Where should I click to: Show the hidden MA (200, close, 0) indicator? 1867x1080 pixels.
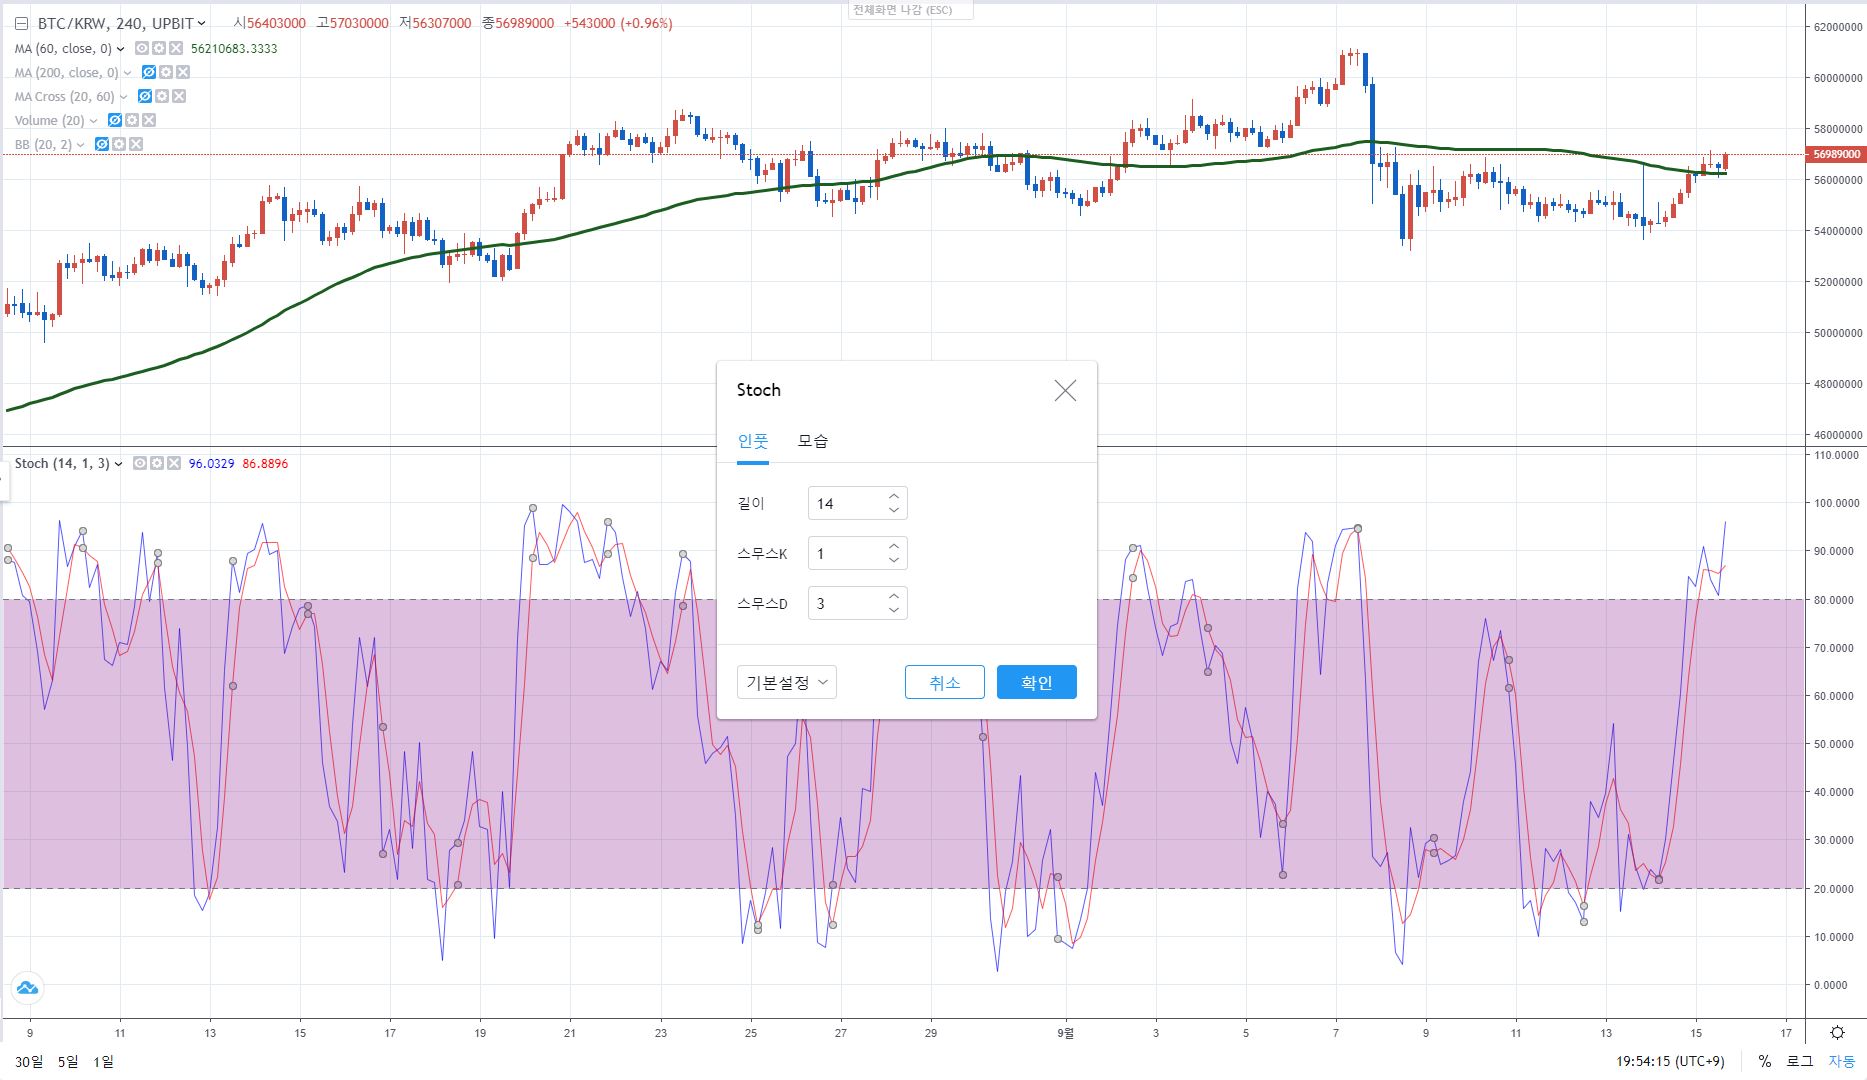148,73
